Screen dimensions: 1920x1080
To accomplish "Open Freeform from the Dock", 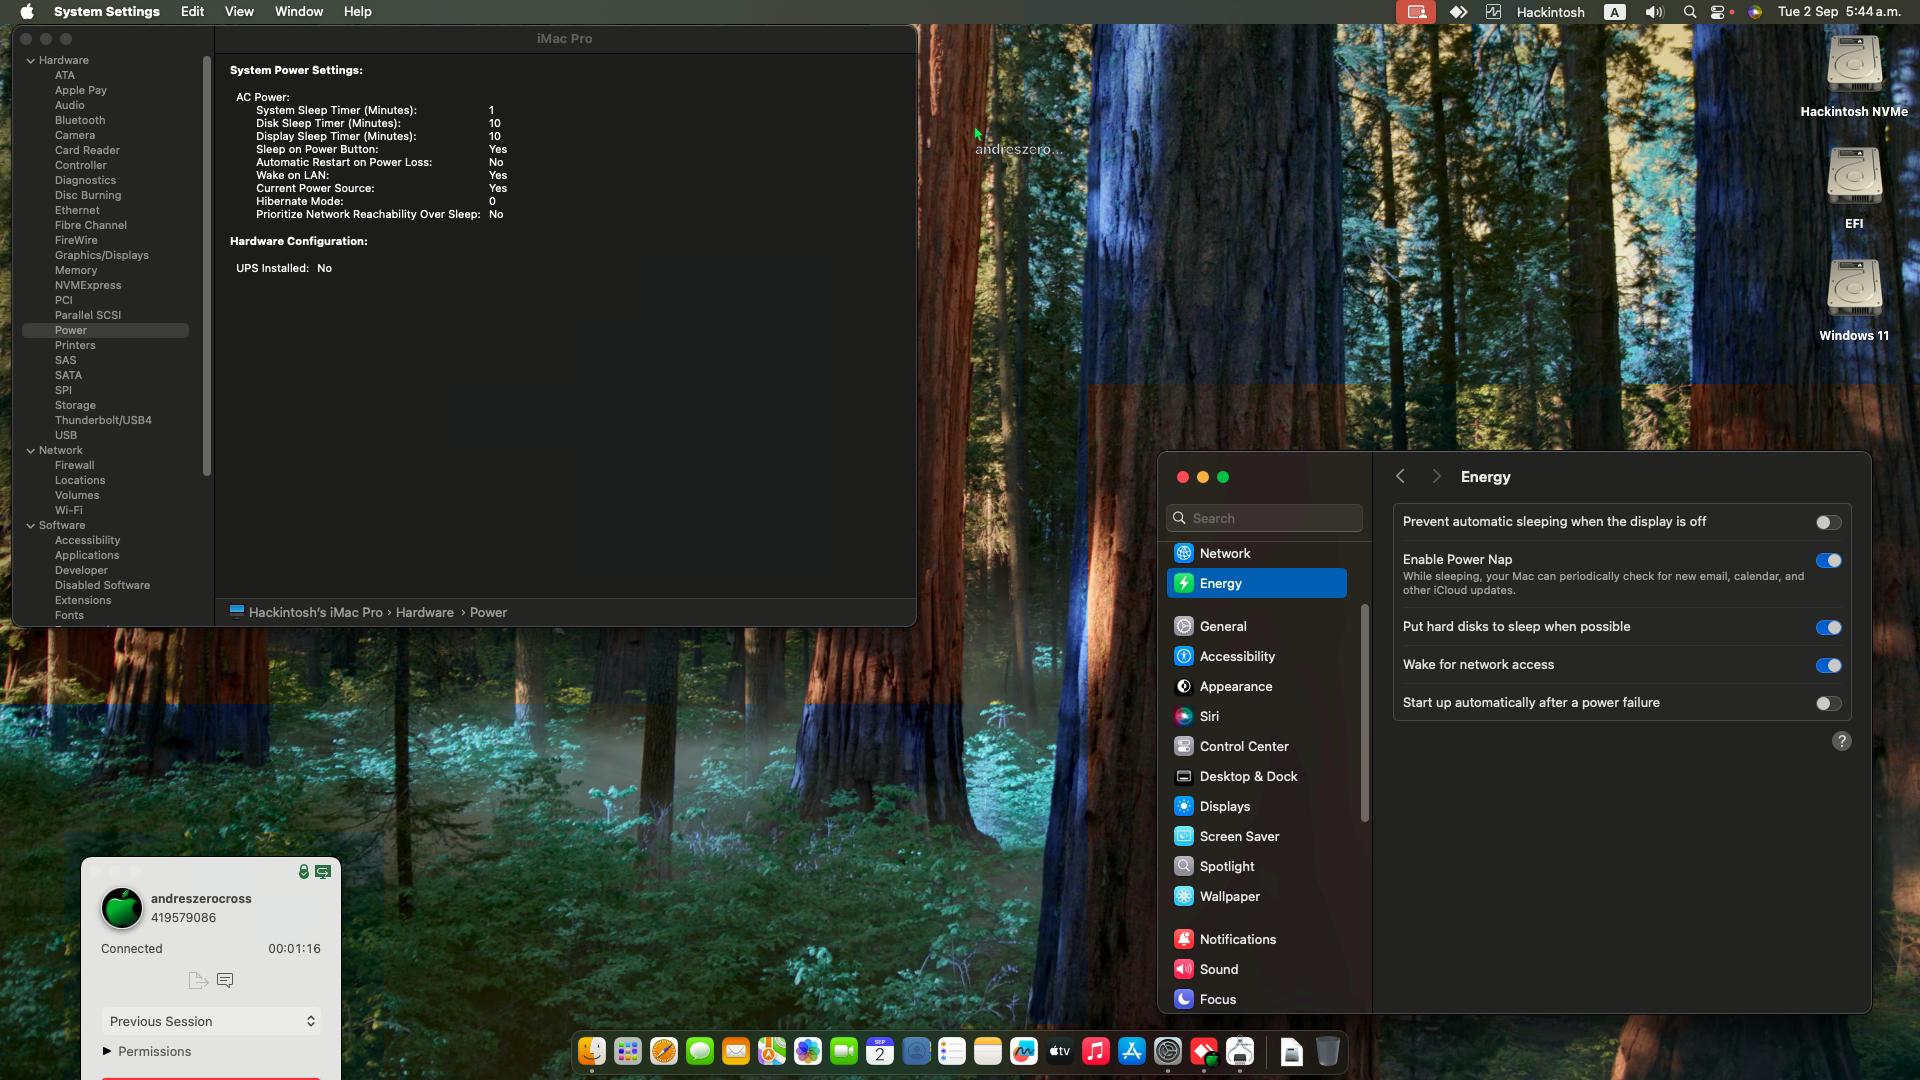I will coord(1024,1051).
